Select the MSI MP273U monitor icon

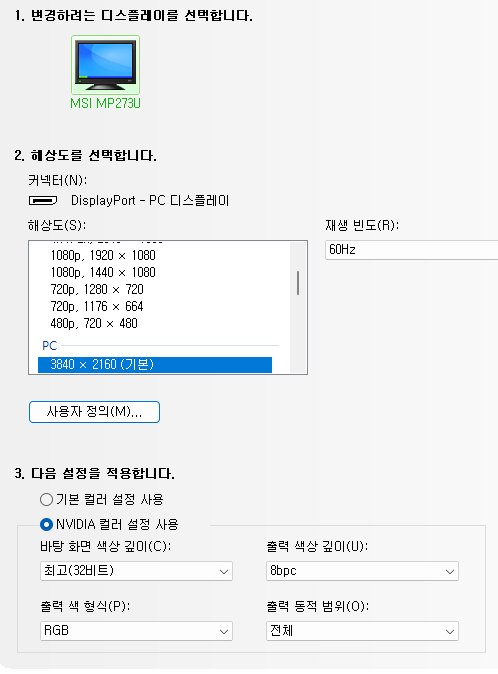105,65
